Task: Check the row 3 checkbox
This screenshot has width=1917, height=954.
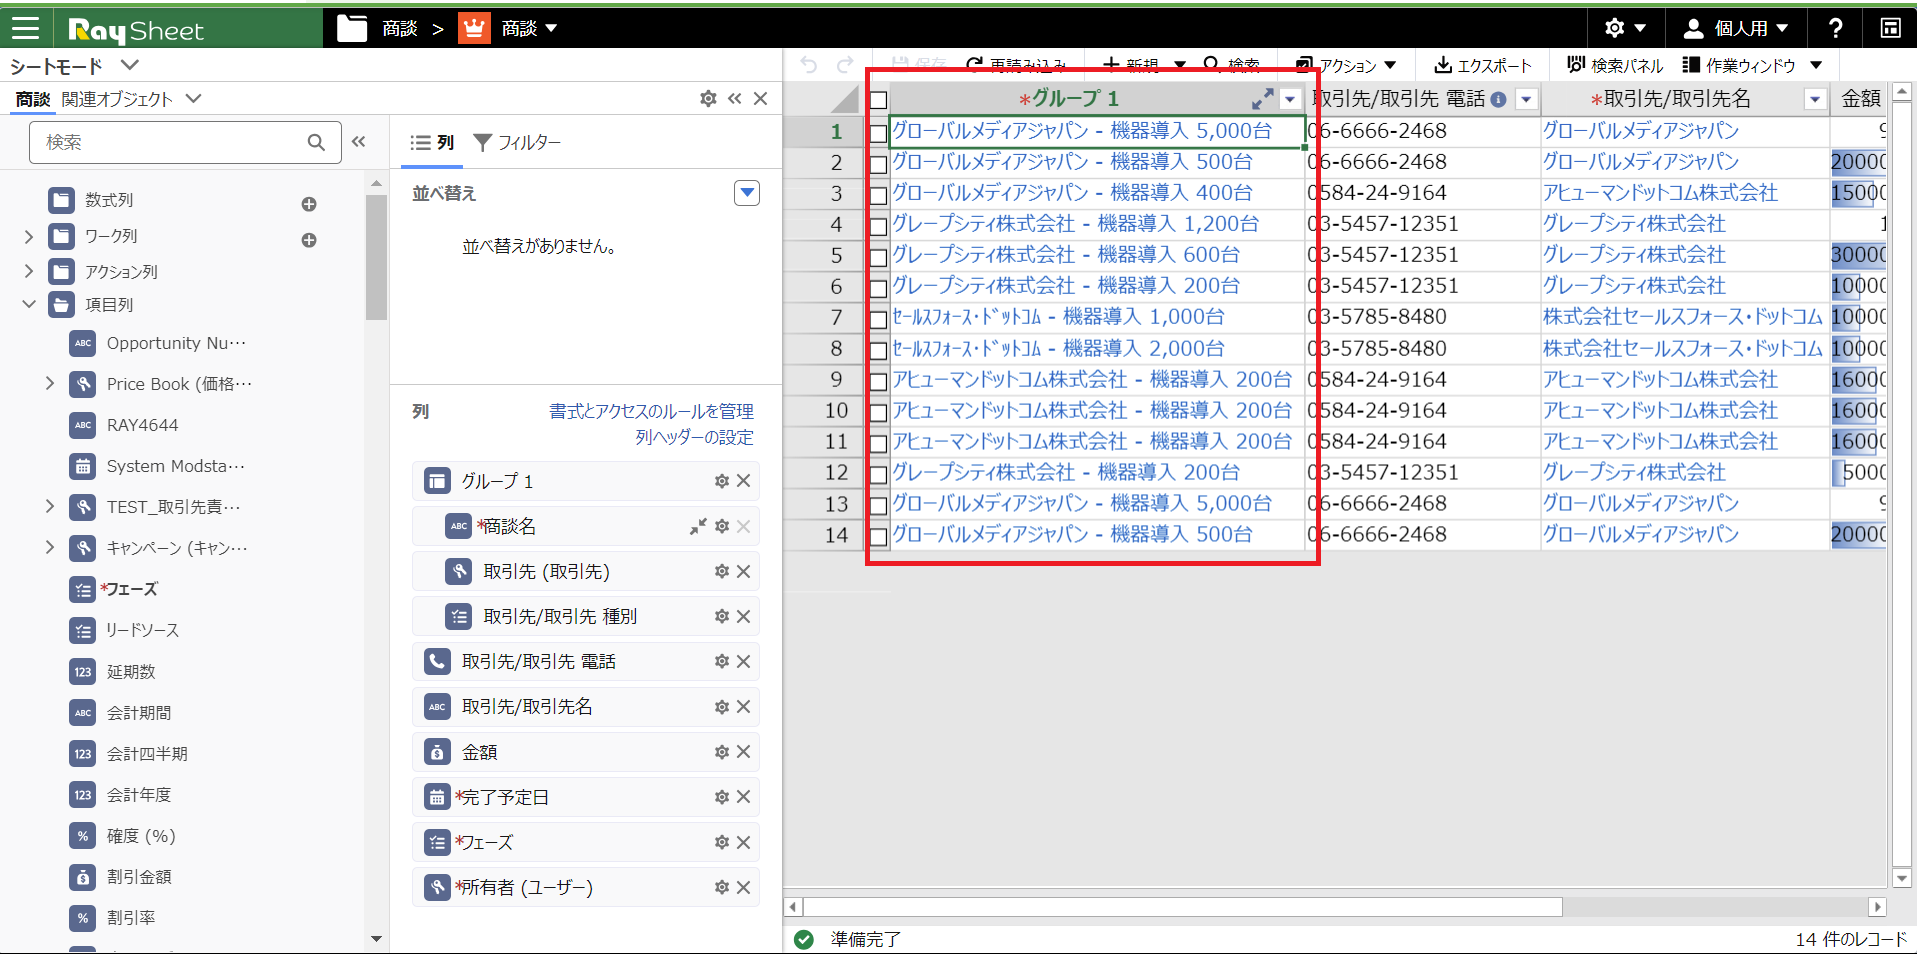Action: (x=878, y=195)
